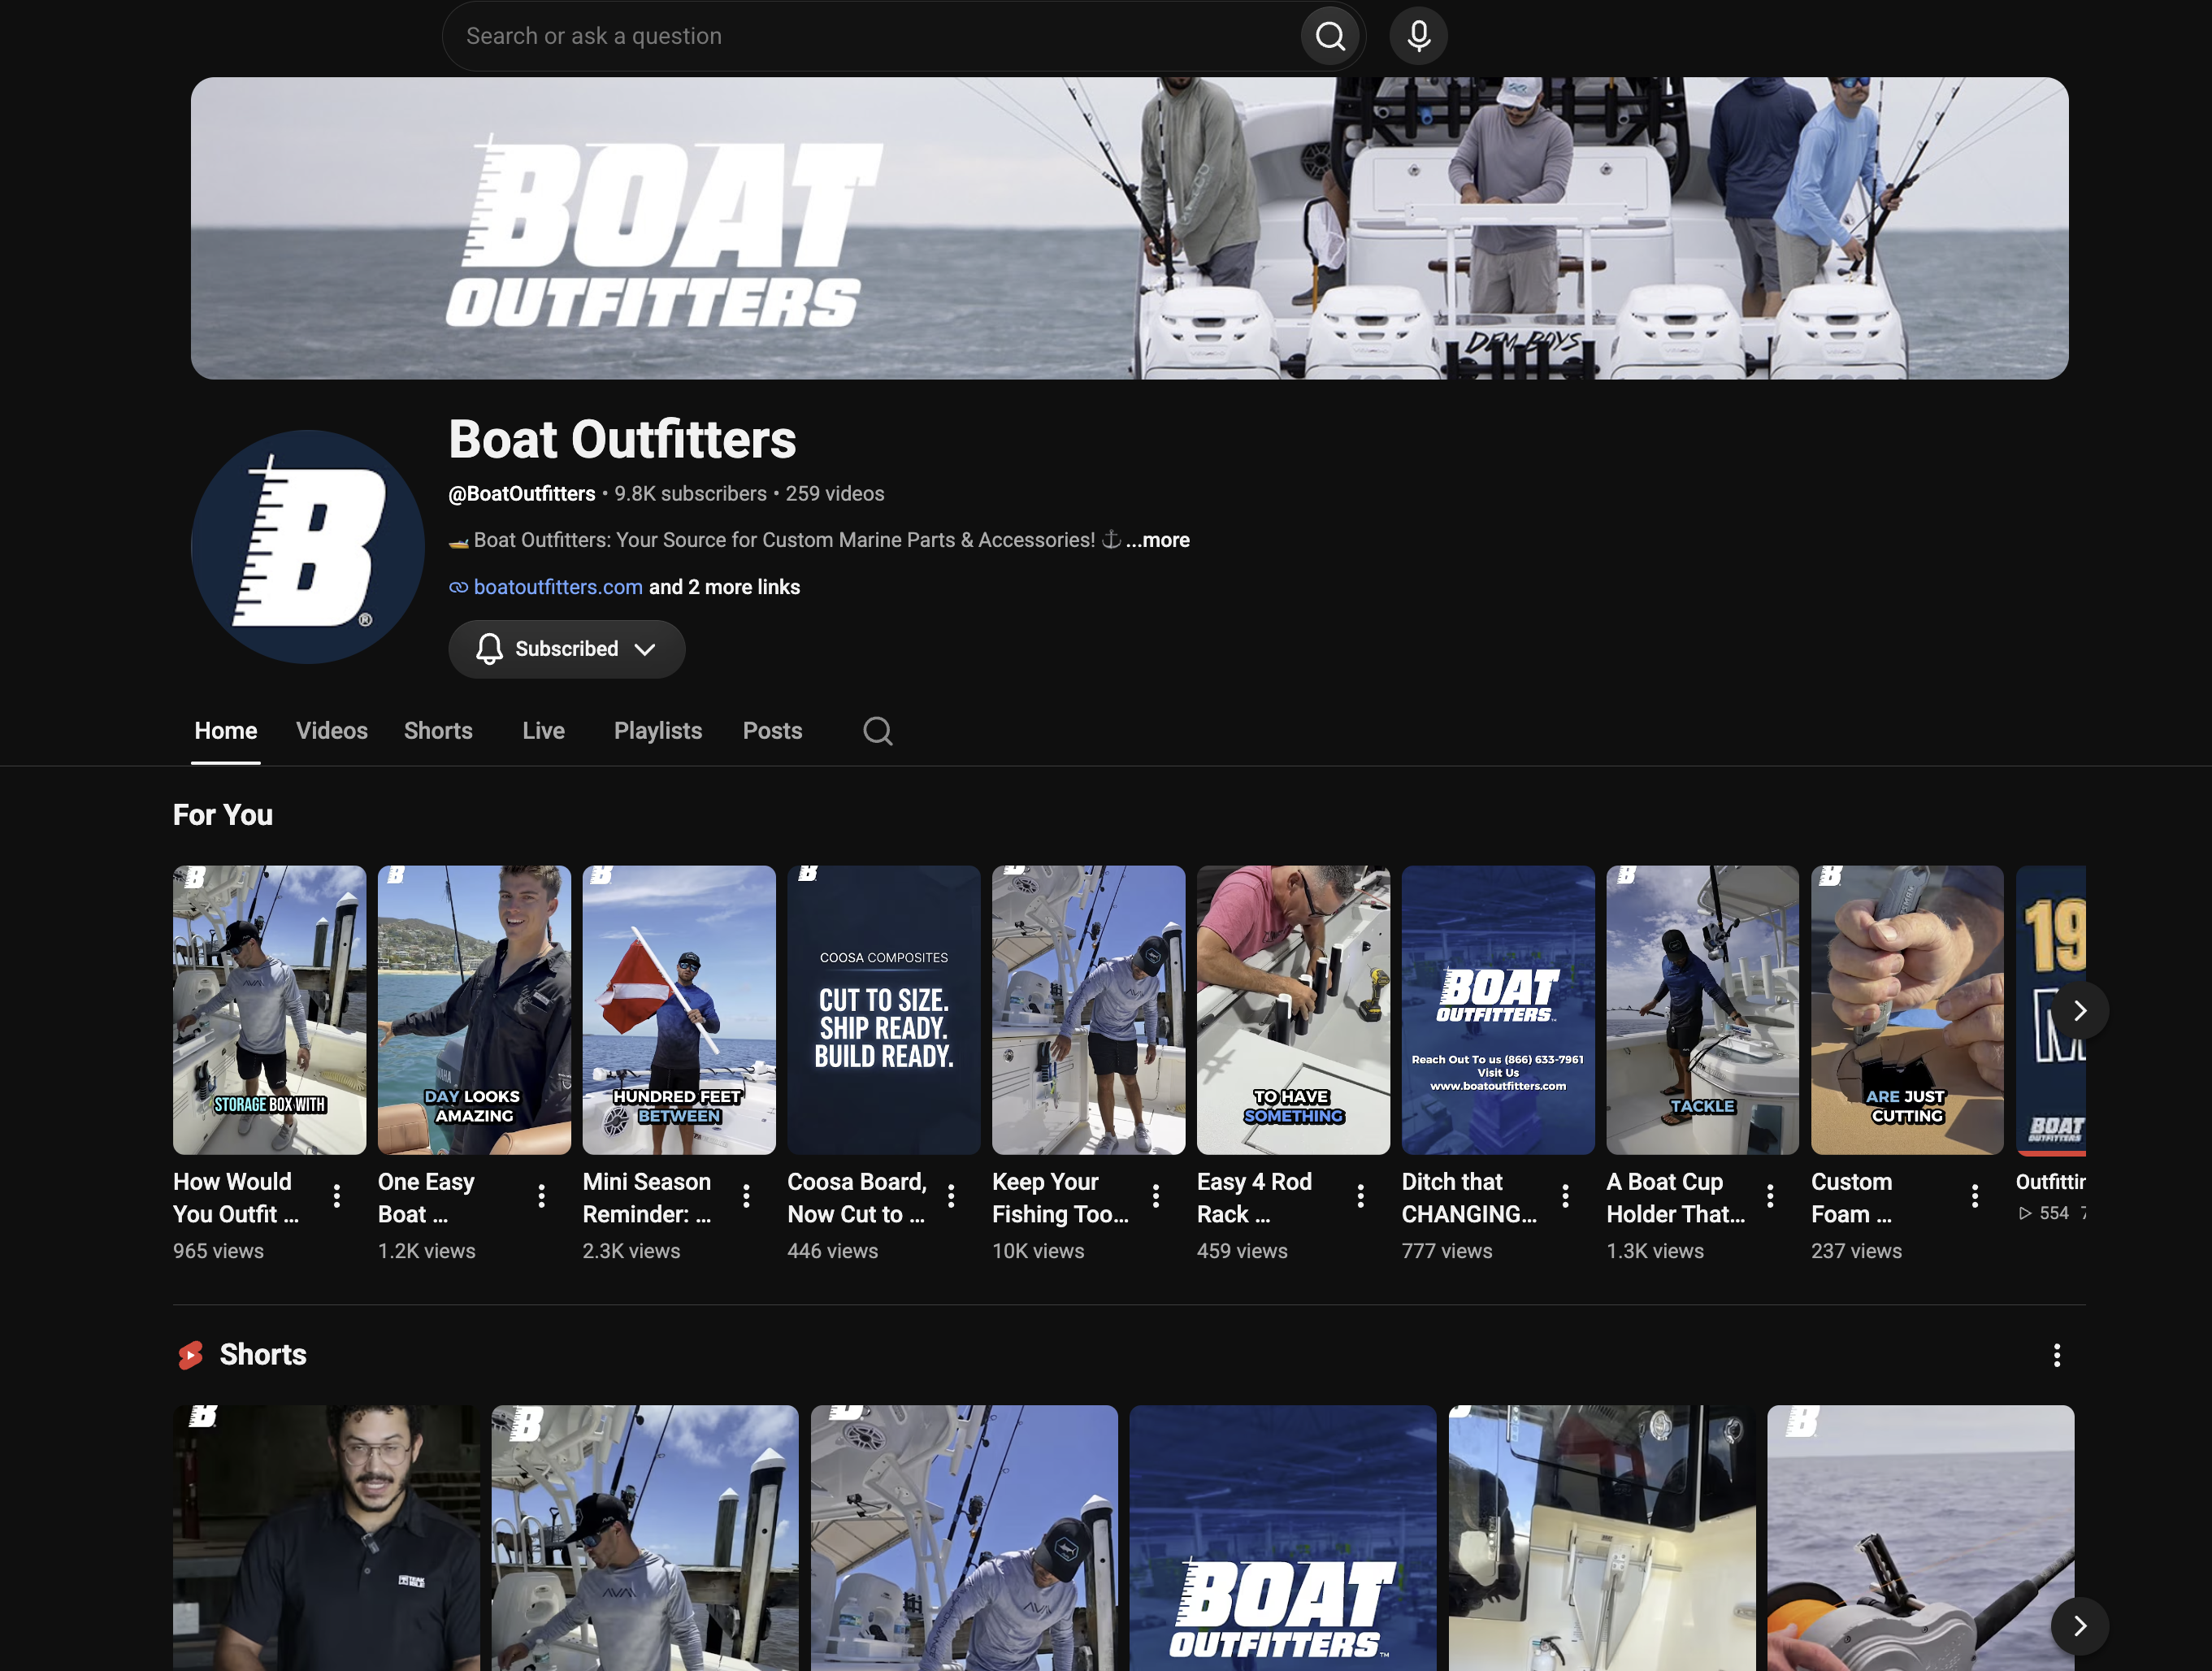Open options menu for One Easy Boat video
2212x1671 pixels.
point(542,1196)
